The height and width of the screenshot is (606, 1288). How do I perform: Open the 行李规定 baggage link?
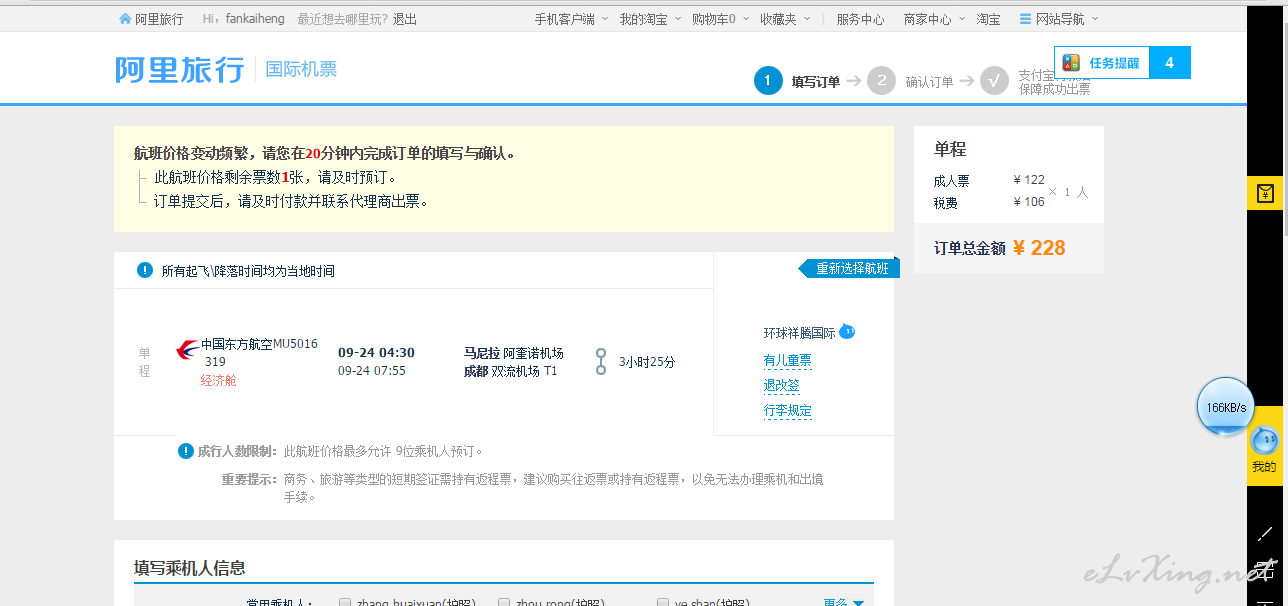pyautogui.click(x=787, y=410)
